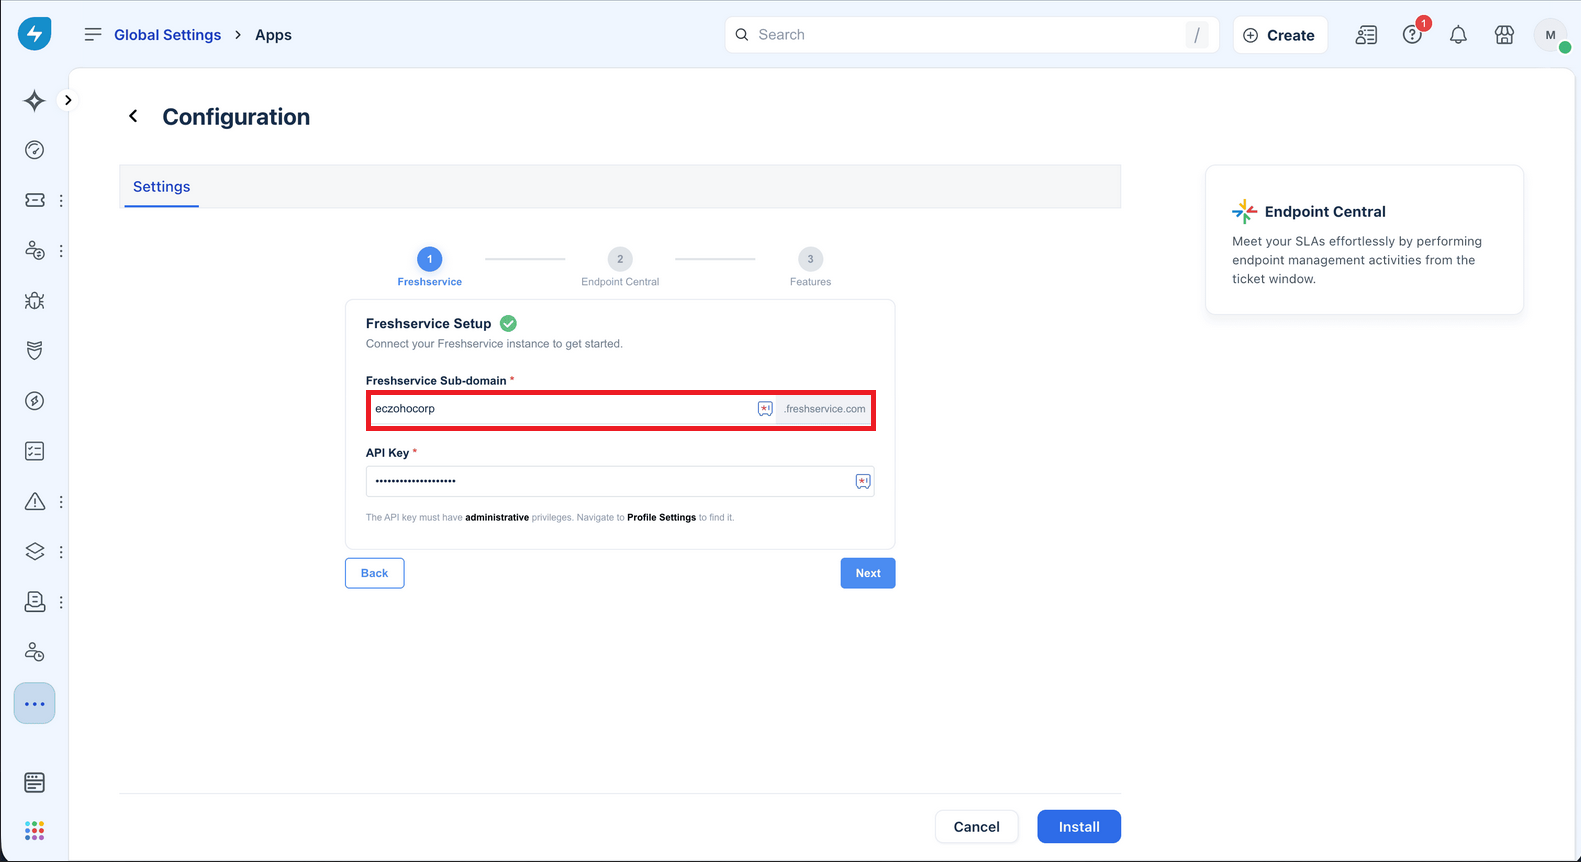Open the last person-and-gear sidebar icon
The width and height of the screenshot is (1581, 862).
click(35, 652)
